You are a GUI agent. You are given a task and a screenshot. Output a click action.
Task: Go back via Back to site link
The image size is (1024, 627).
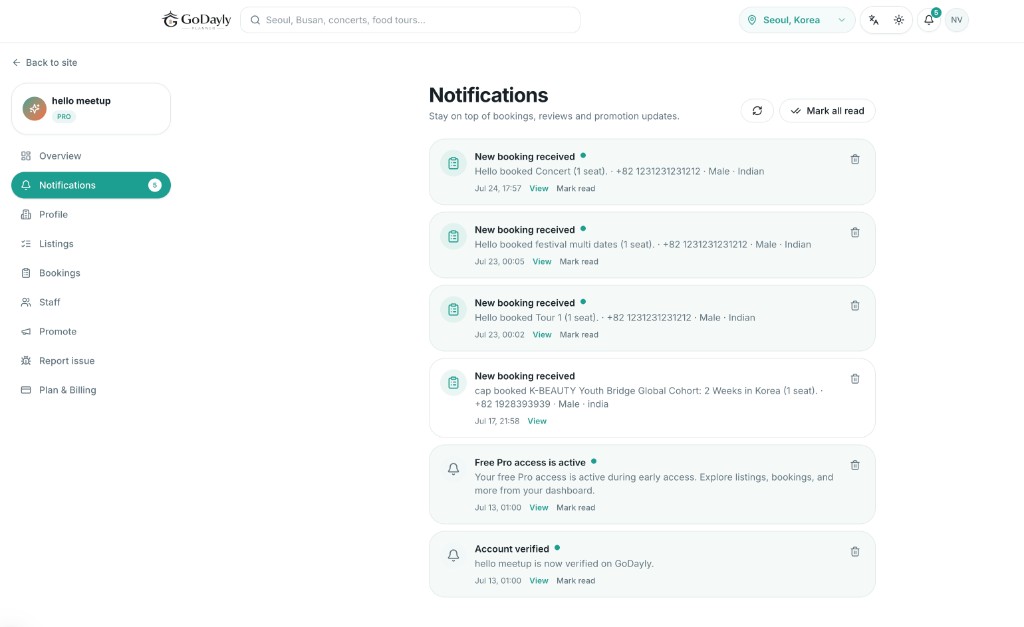44,63
